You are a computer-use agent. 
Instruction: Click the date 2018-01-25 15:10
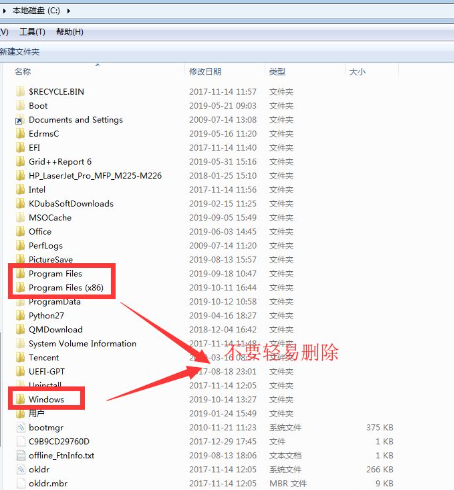223,175
